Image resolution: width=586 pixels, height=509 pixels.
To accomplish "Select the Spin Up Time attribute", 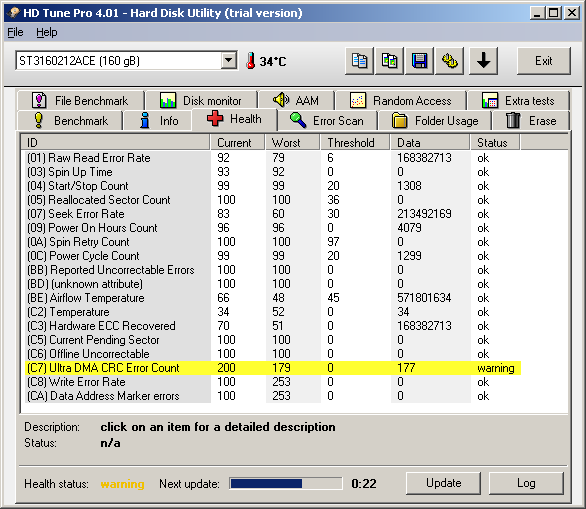I will (x=273, y=172).
